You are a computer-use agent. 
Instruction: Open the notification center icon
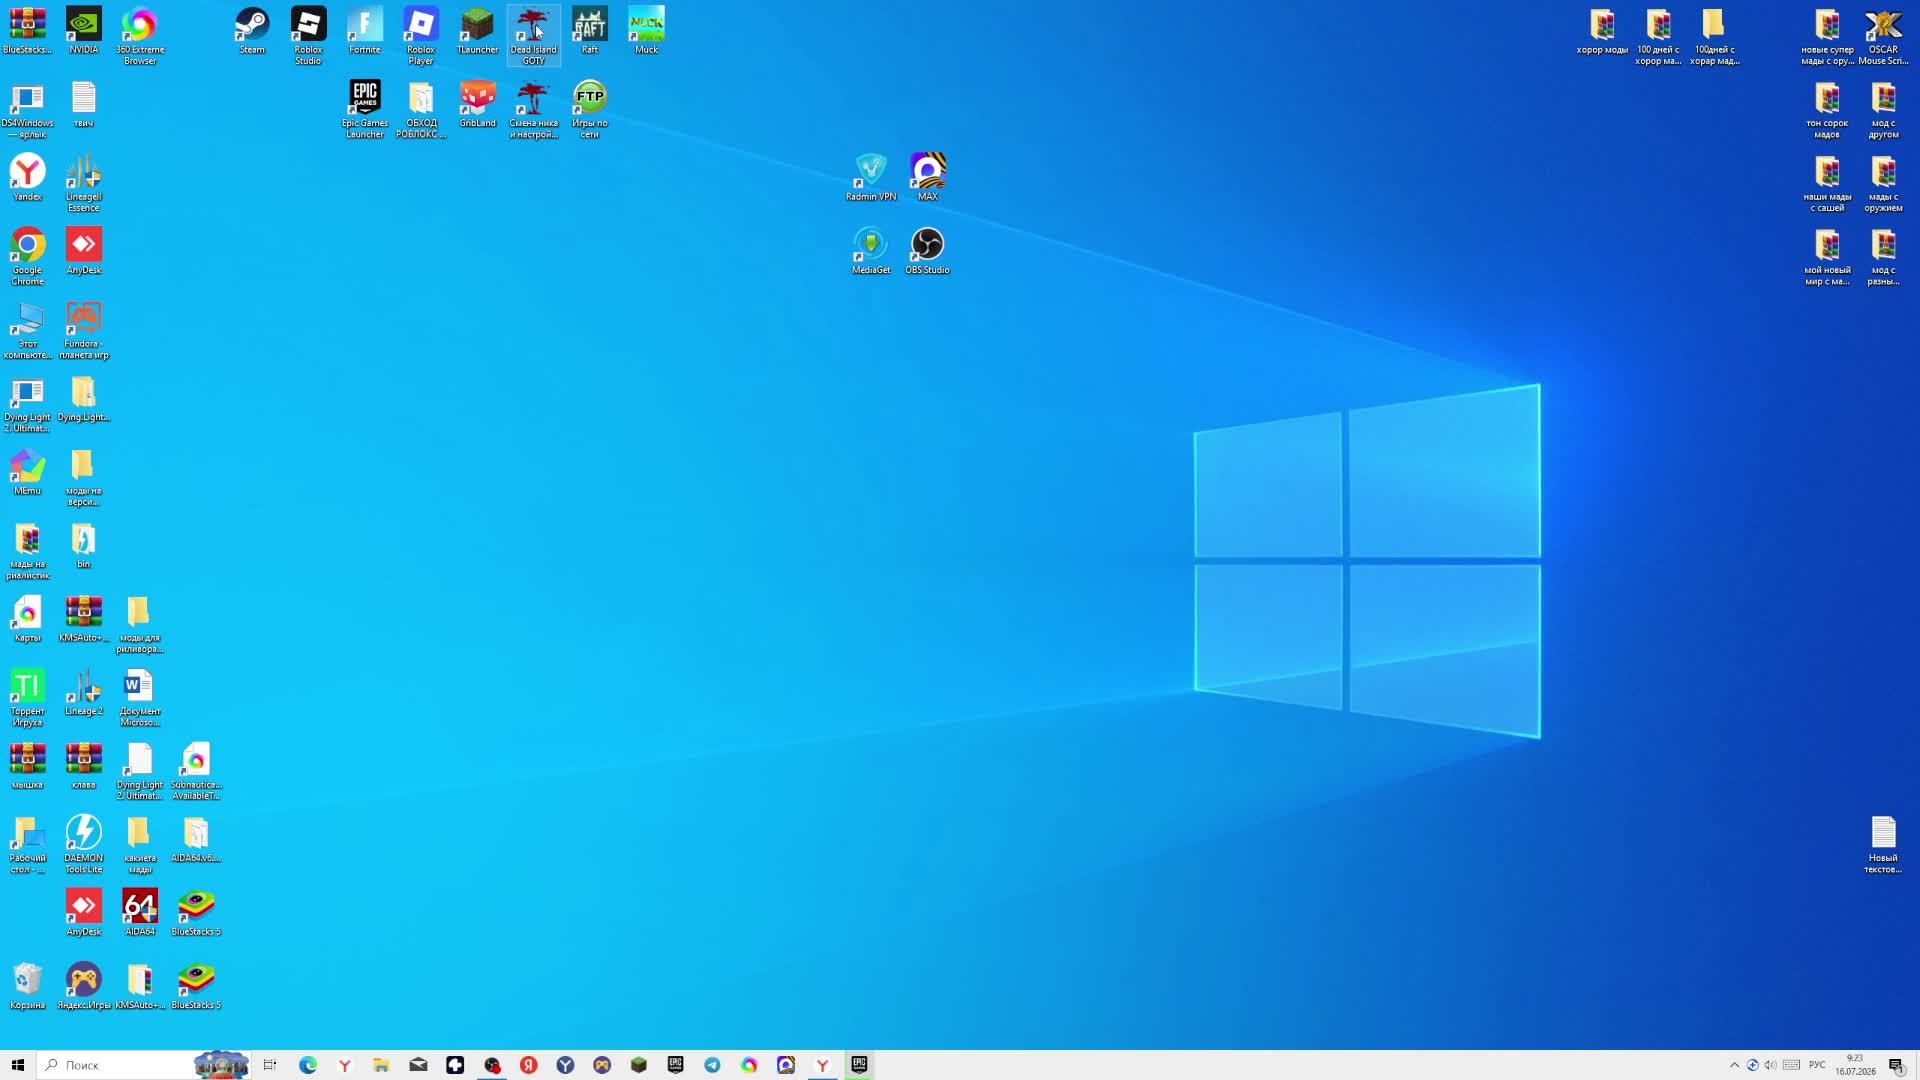[x=1896, y=1065]
